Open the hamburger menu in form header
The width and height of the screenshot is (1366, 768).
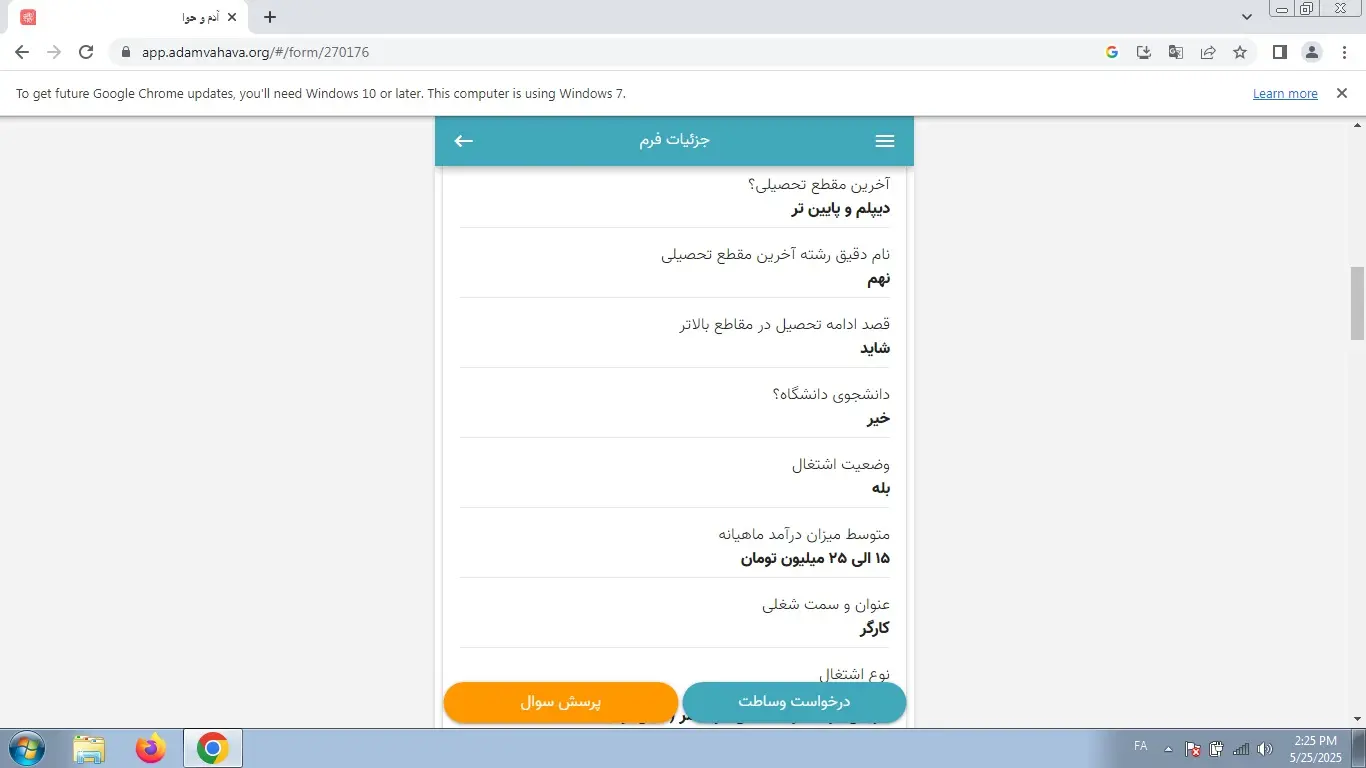point(884,141)
